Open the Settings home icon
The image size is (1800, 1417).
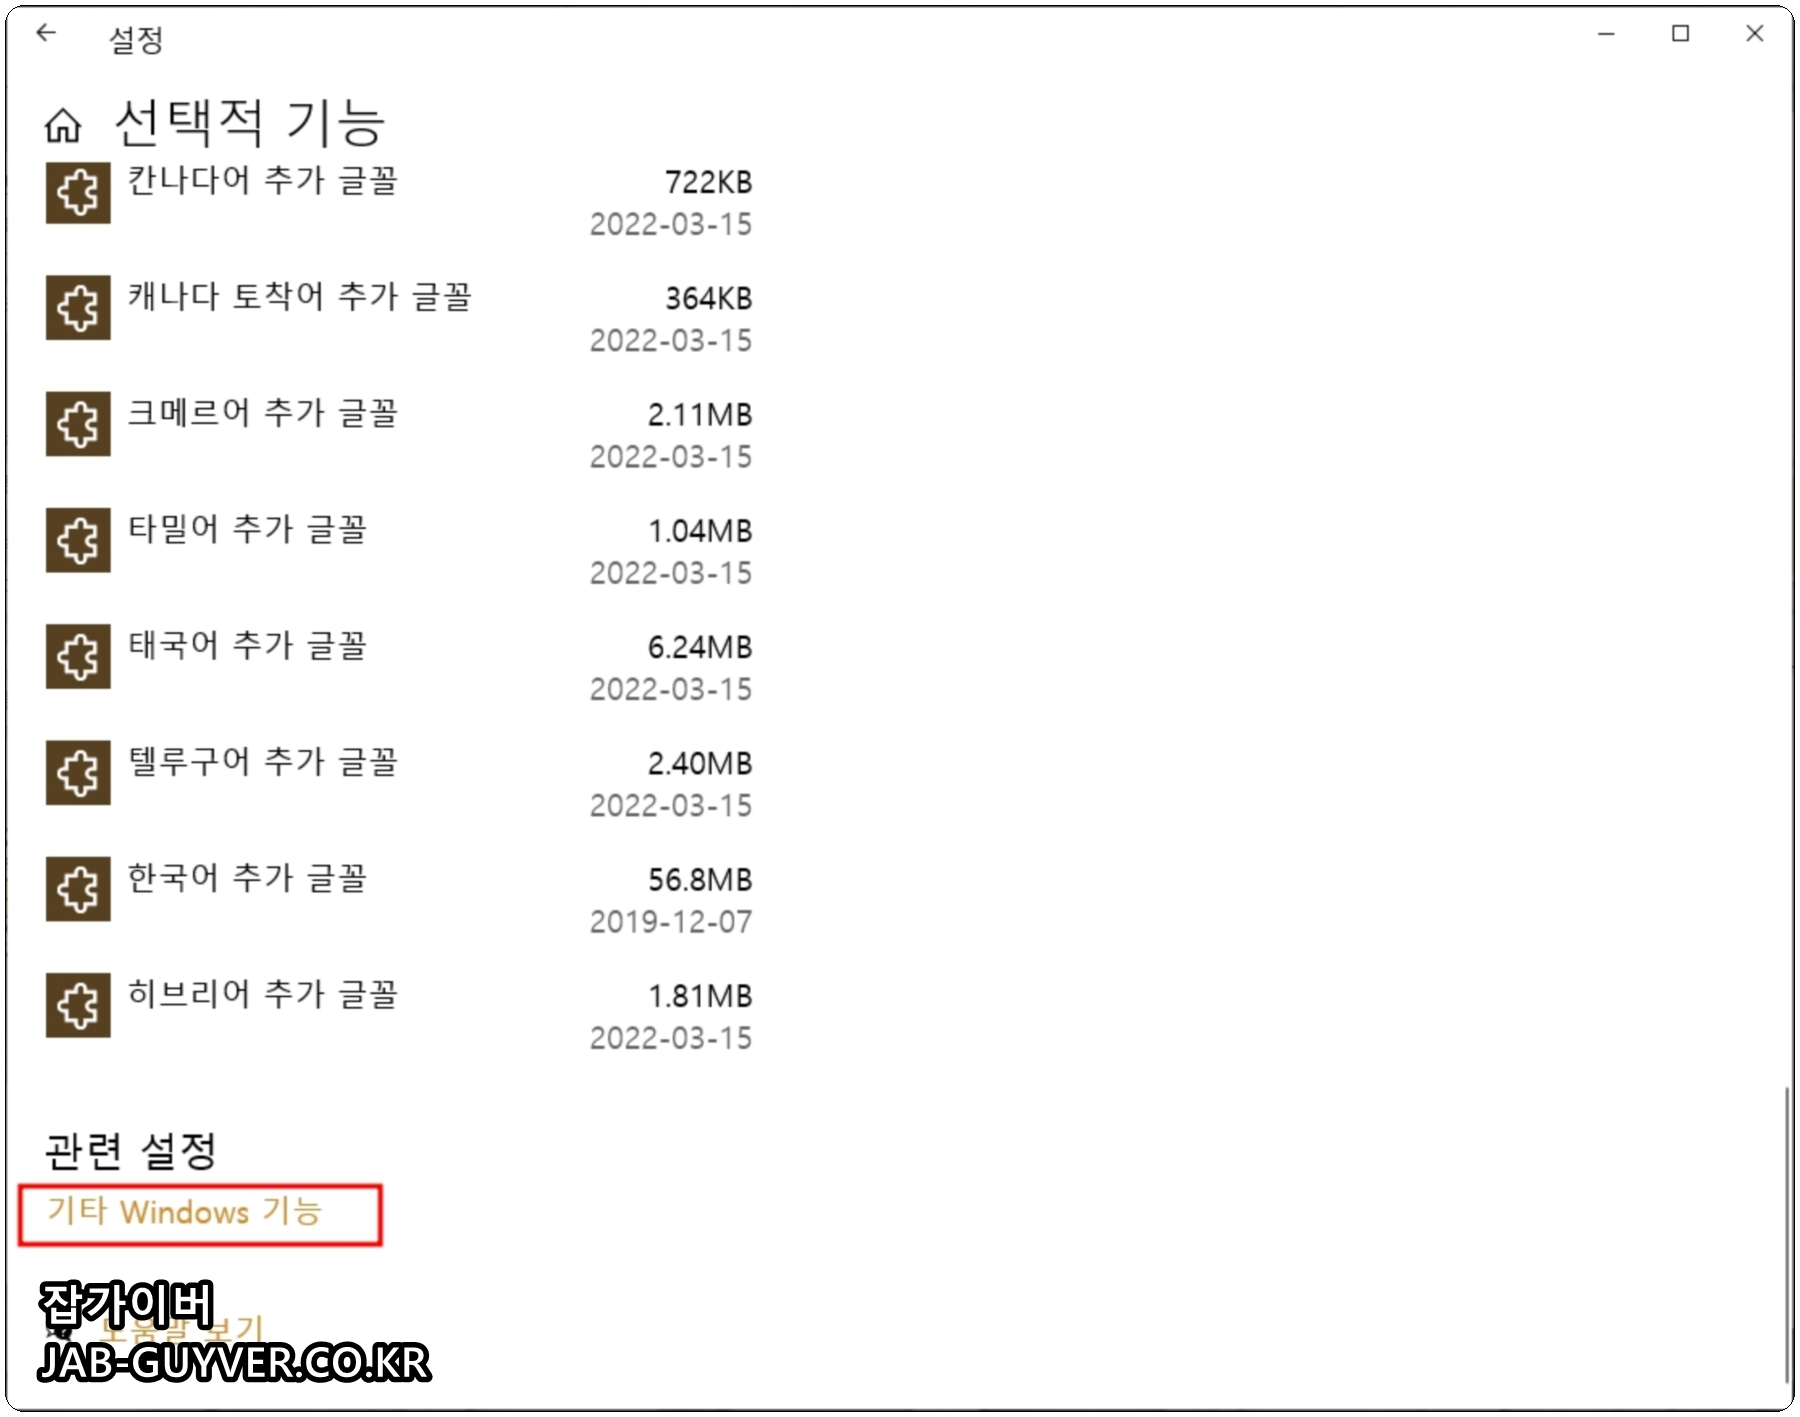[x=63, y=125]
